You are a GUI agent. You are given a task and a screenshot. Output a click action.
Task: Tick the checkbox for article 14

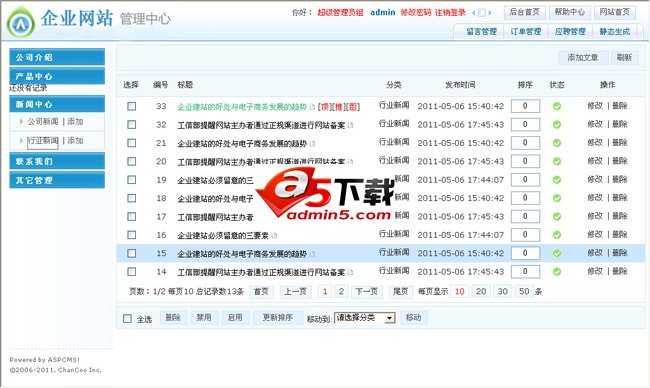pos(132,272)
